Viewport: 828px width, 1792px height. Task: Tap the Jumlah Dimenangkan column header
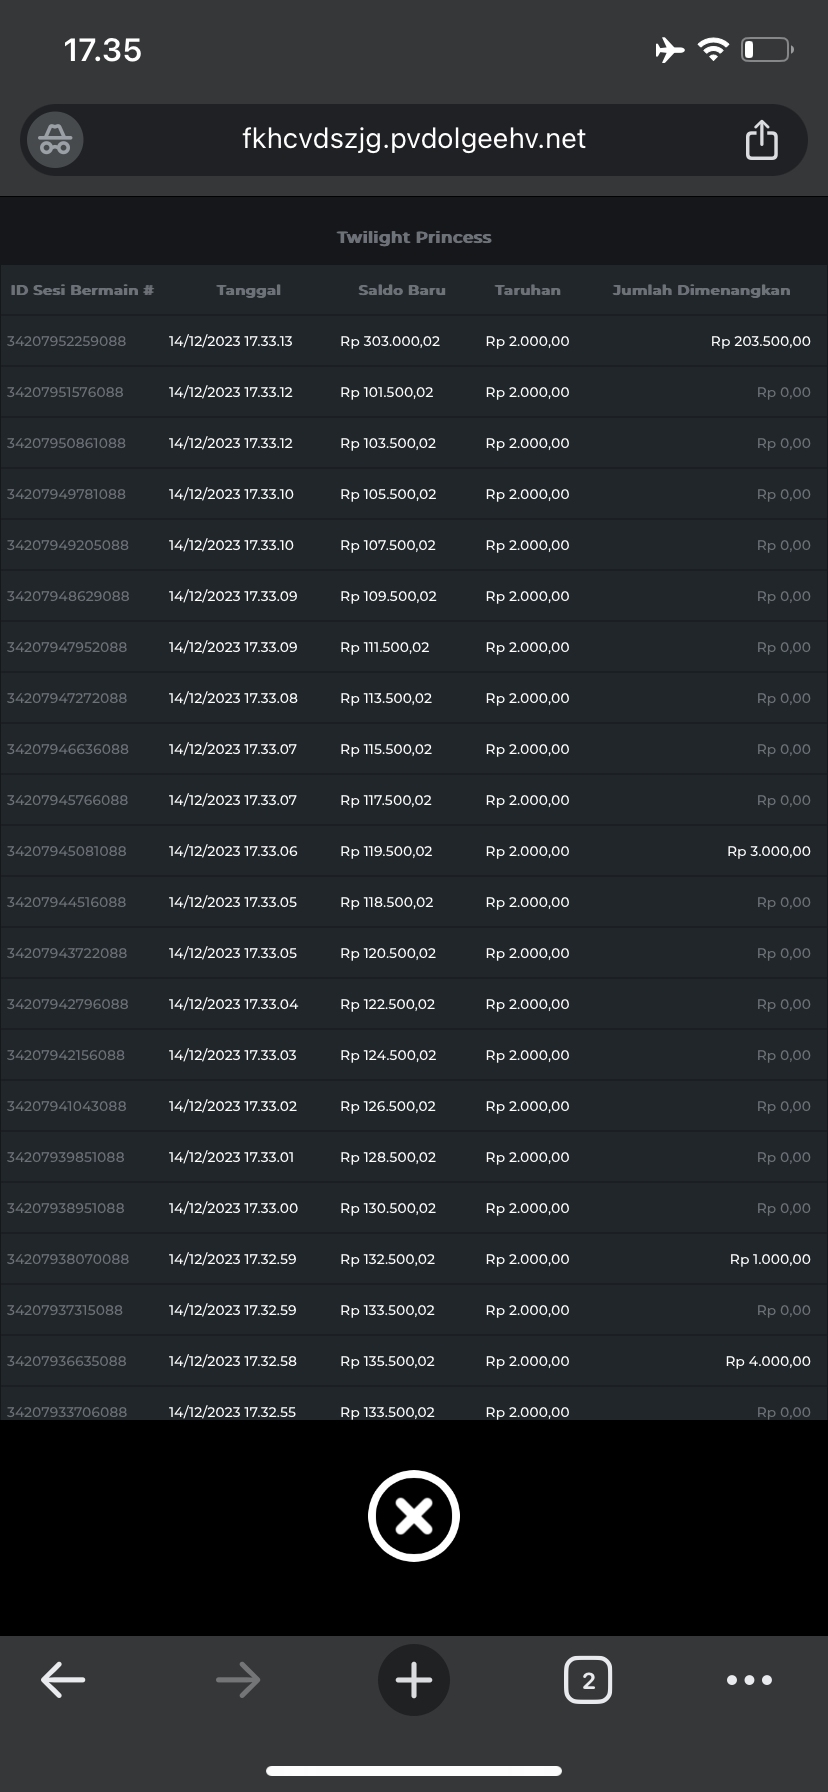pos(700,290)
